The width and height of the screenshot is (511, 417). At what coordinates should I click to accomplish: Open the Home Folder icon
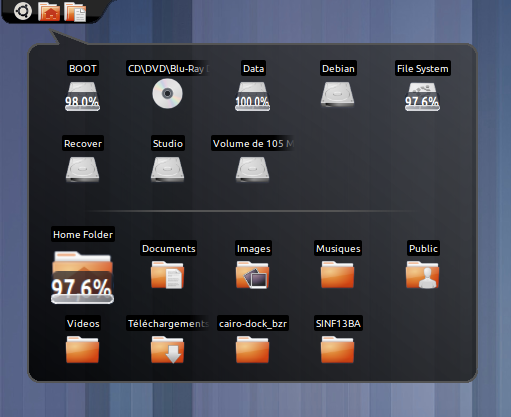coord(82,277)
